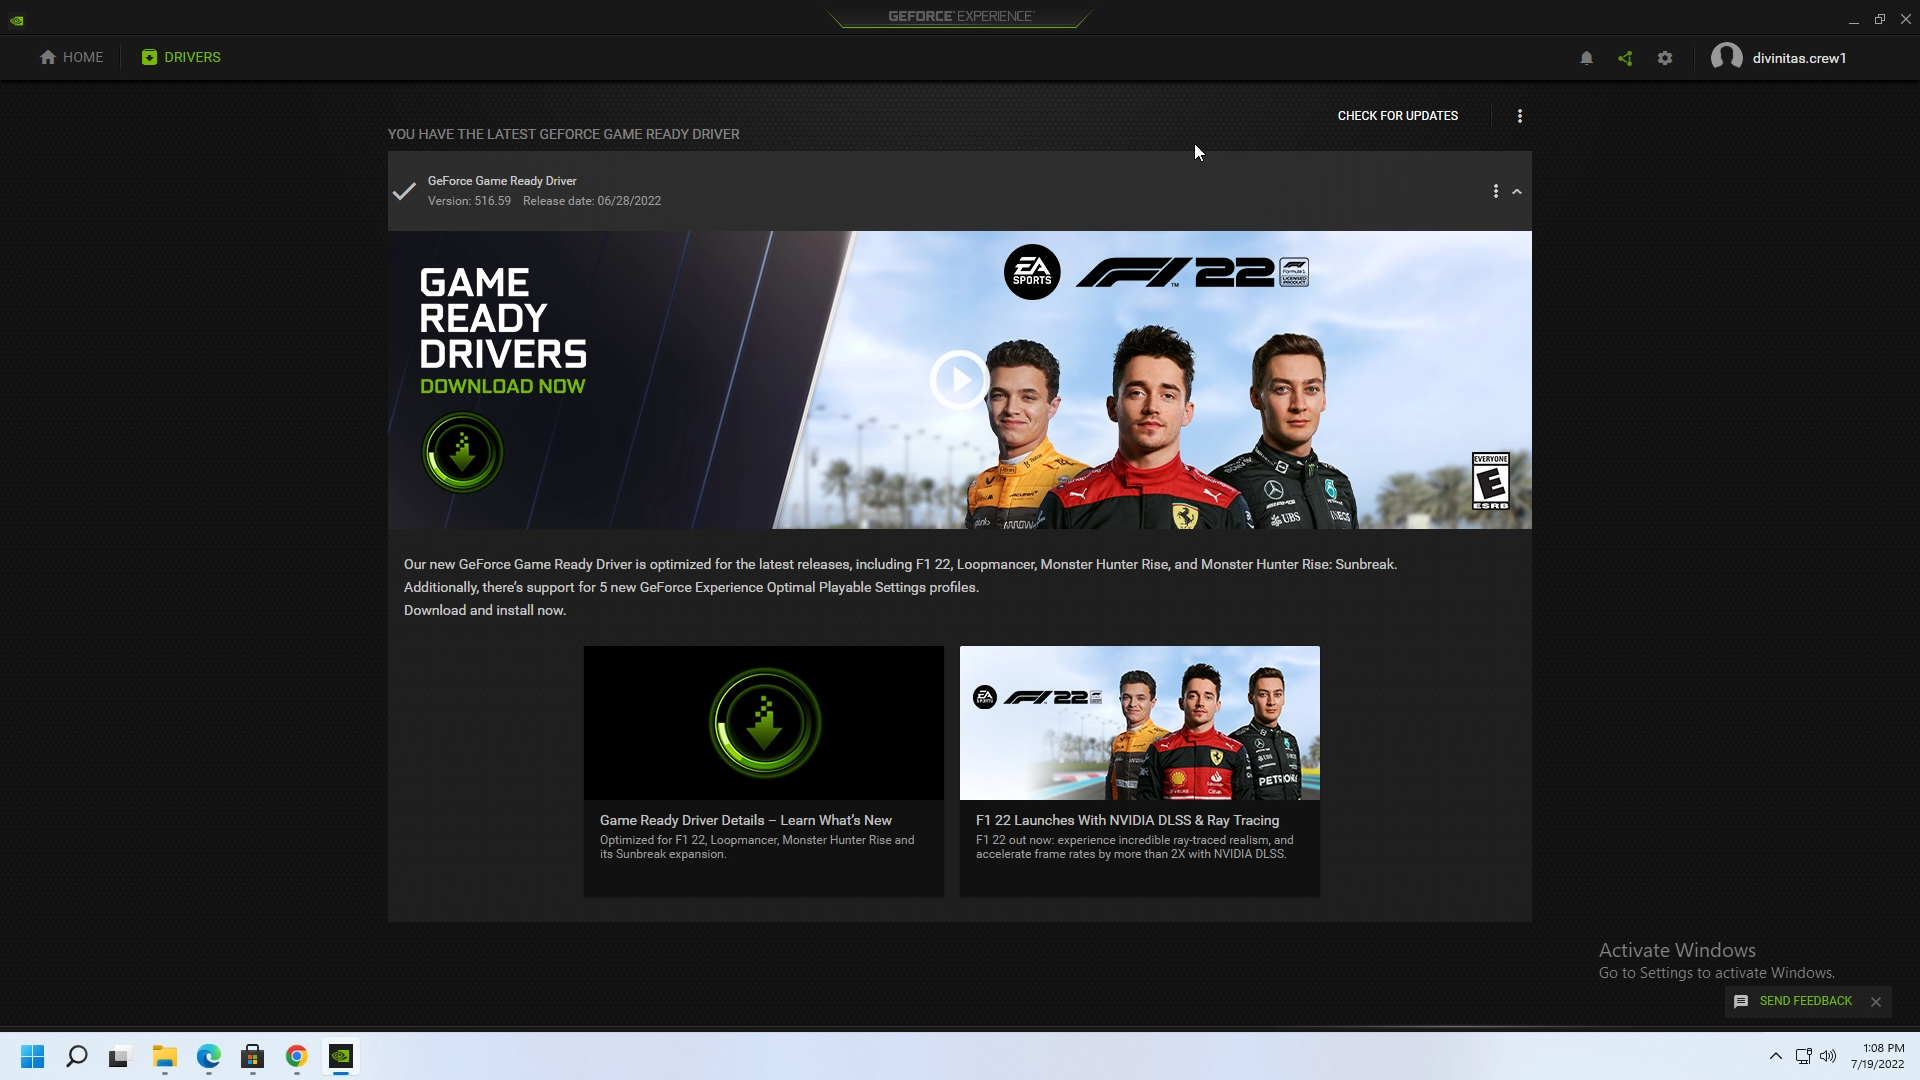The image size is (1920, 1080).
Task: Open the settings gear
Action: click(1665, 58)
